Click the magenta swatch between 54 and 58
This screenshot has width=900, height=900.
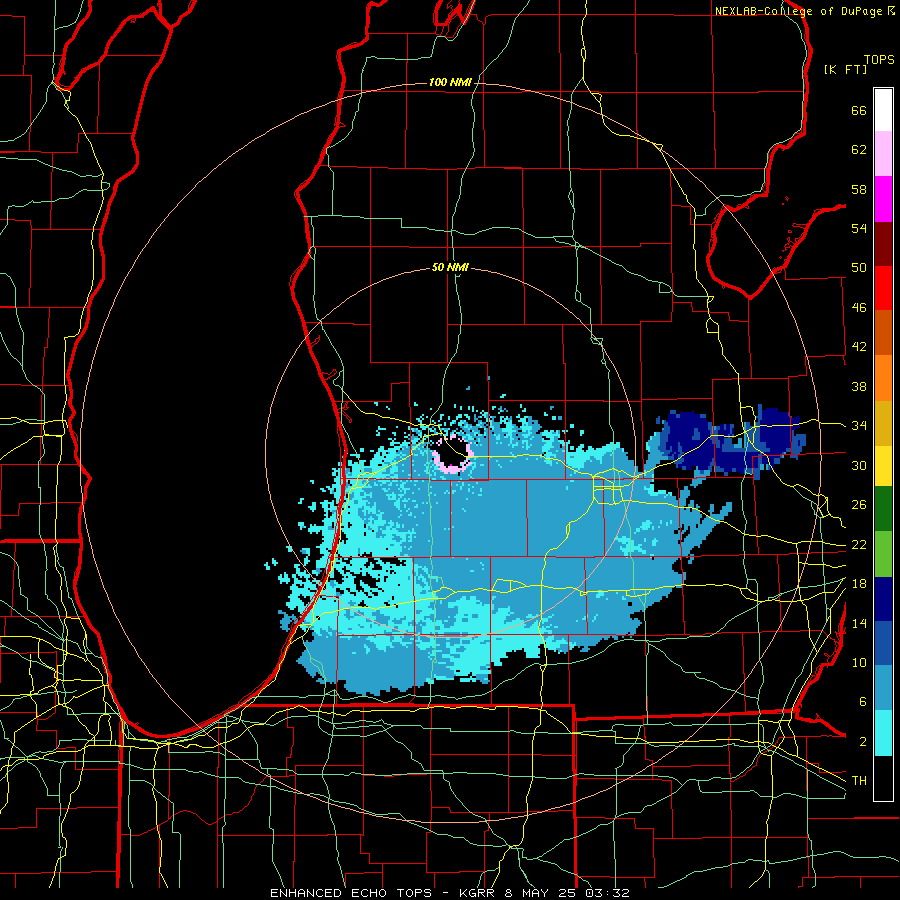883,199
